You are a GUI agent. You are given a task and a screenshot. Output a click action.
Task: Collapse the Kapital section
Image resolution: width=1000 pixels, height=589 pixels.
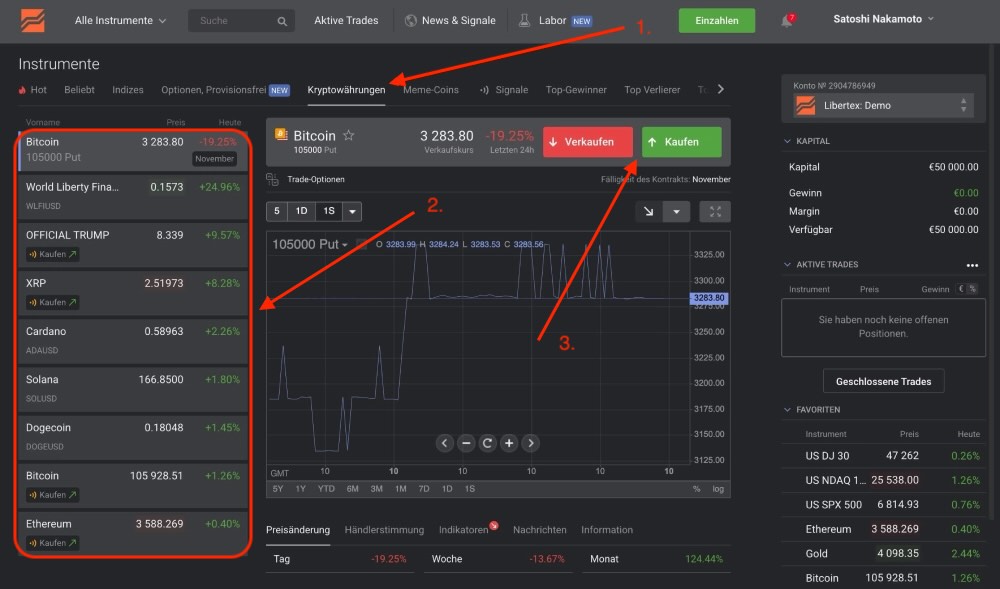(788, 141)
